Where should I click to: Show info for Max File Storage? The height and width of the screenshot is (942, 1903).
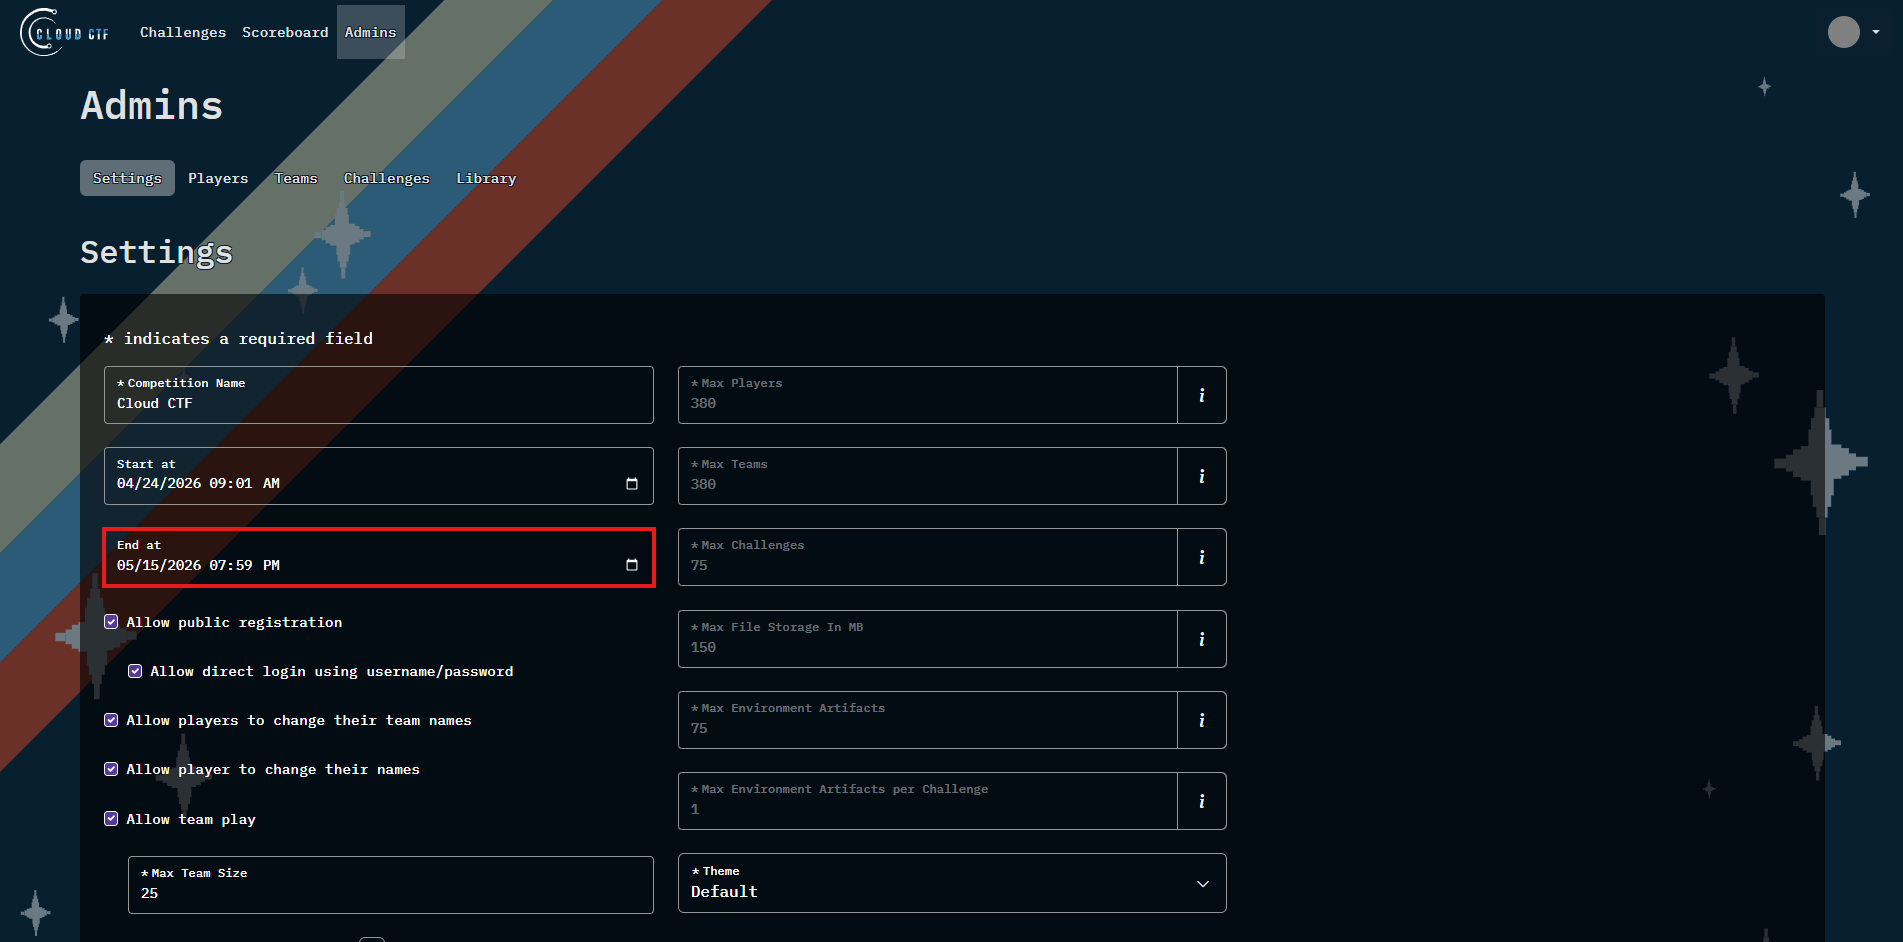click(x=1202, y=639)
